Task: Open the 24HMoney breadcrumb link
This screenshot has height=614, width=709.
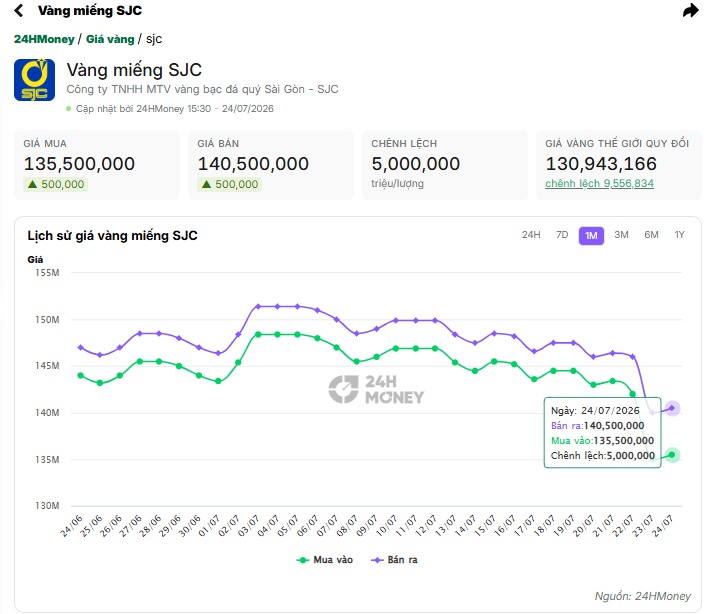Action: pyautogui.click(x=44, y=39)
